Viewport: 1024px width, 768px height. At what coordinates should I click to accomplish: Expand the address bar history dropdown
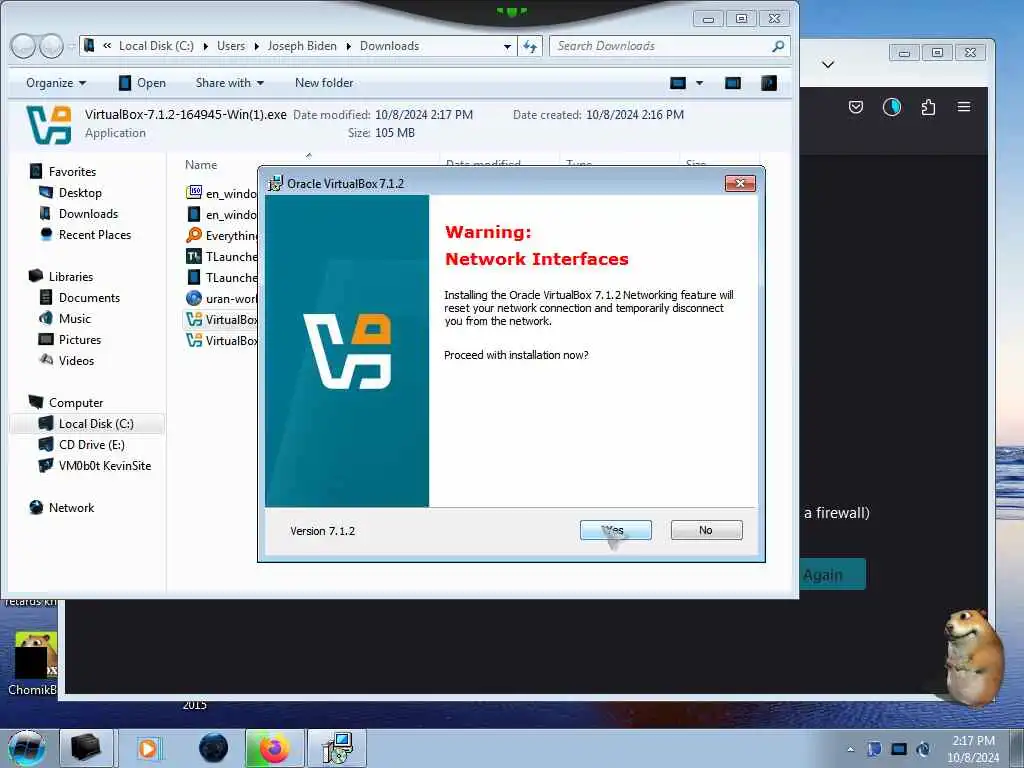click(x=507, y=46)
